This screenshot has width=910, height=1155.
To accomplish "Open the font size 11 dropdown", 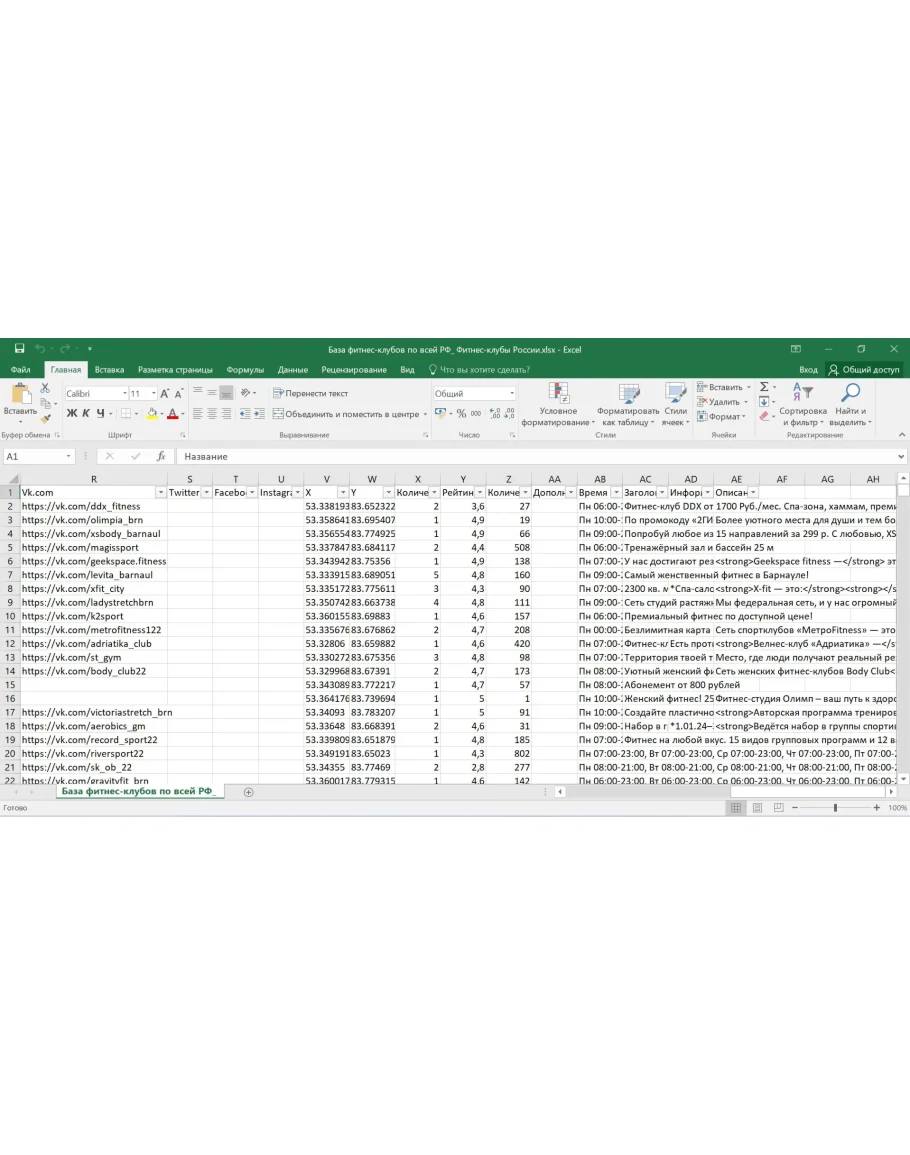I will [x=153, y=393].
